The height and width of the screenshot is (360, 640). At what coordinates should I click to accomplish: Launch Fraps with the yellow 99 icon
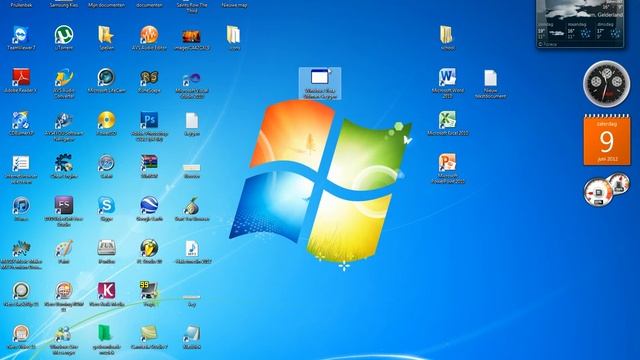pyautogui.click(x=149, y=291)
